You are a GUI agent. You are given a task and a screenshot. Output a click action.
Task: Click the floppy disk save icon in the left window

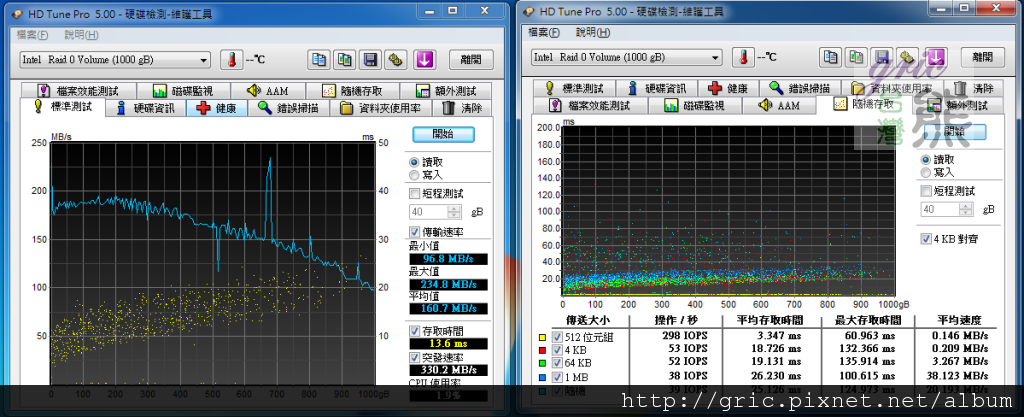click(370, 60)
